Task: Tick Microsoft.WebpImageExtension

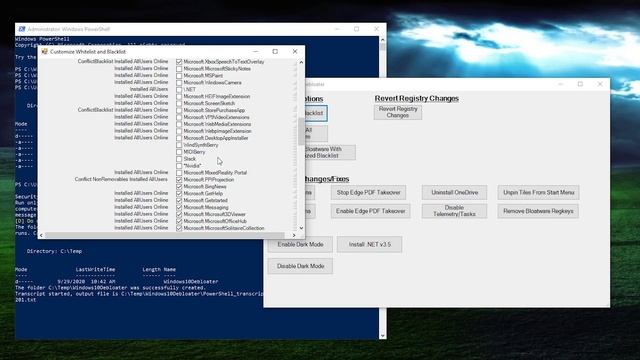Action: coord(179,131)
